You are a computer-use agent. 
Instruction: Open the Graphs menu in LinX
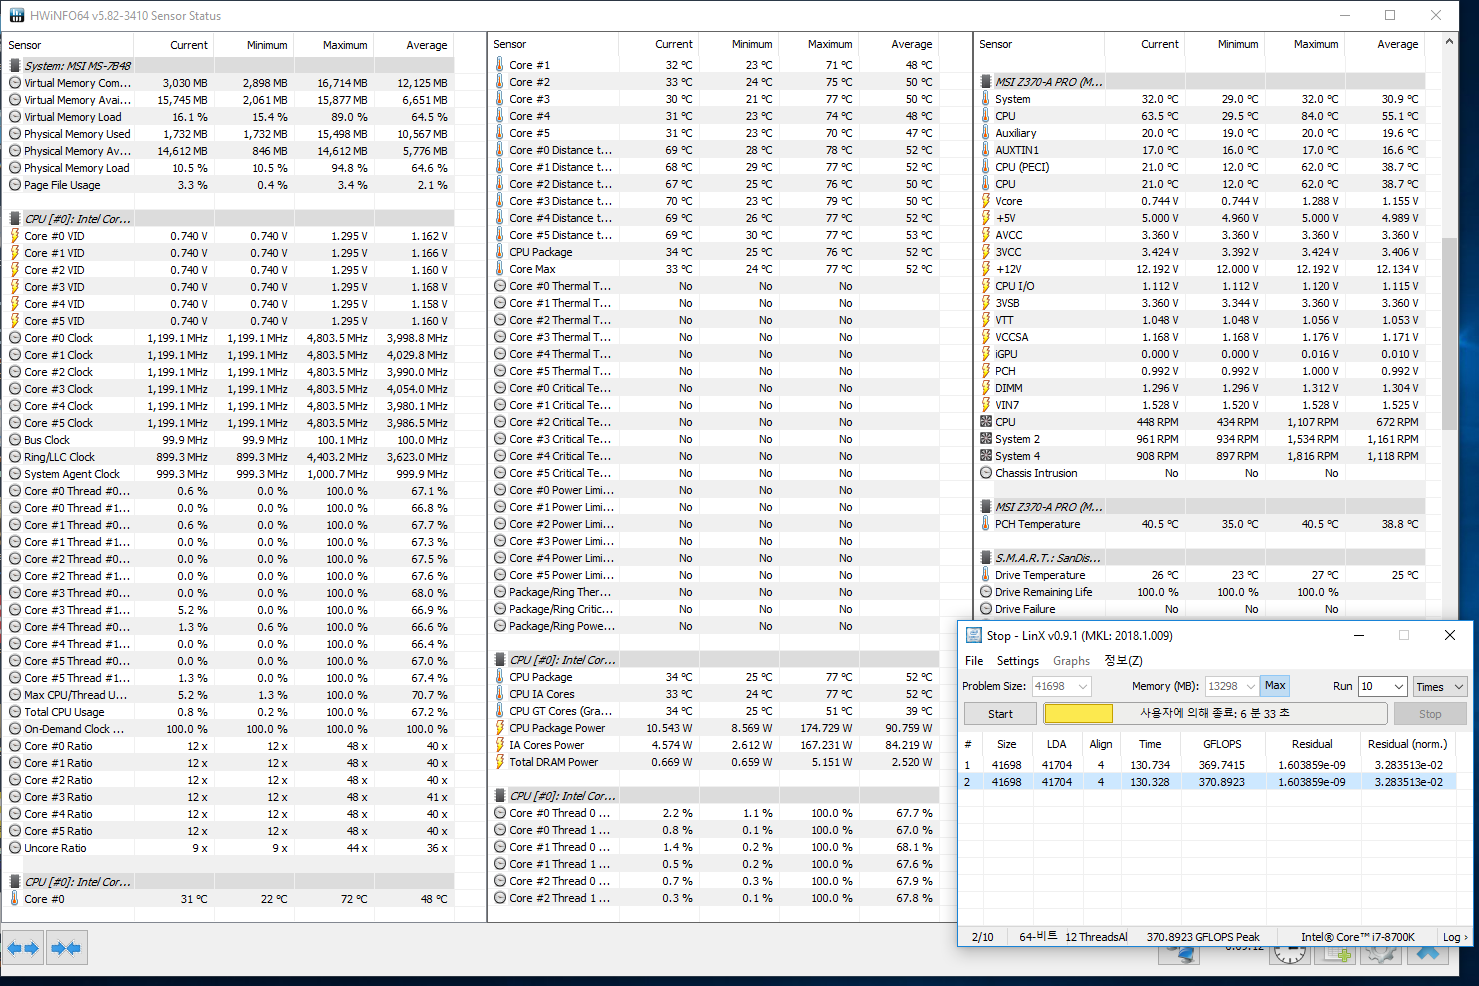tap(1071, 661)
